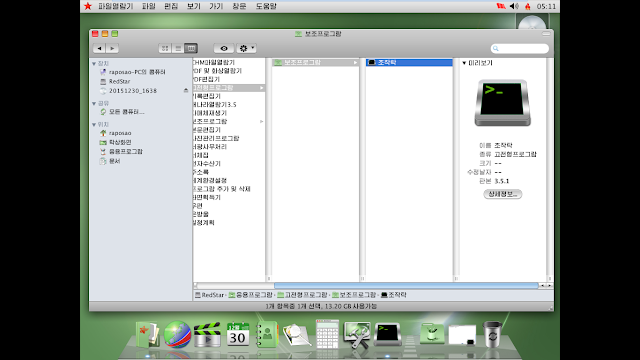Click the red flame icon in menu bar

click(528, 6)
